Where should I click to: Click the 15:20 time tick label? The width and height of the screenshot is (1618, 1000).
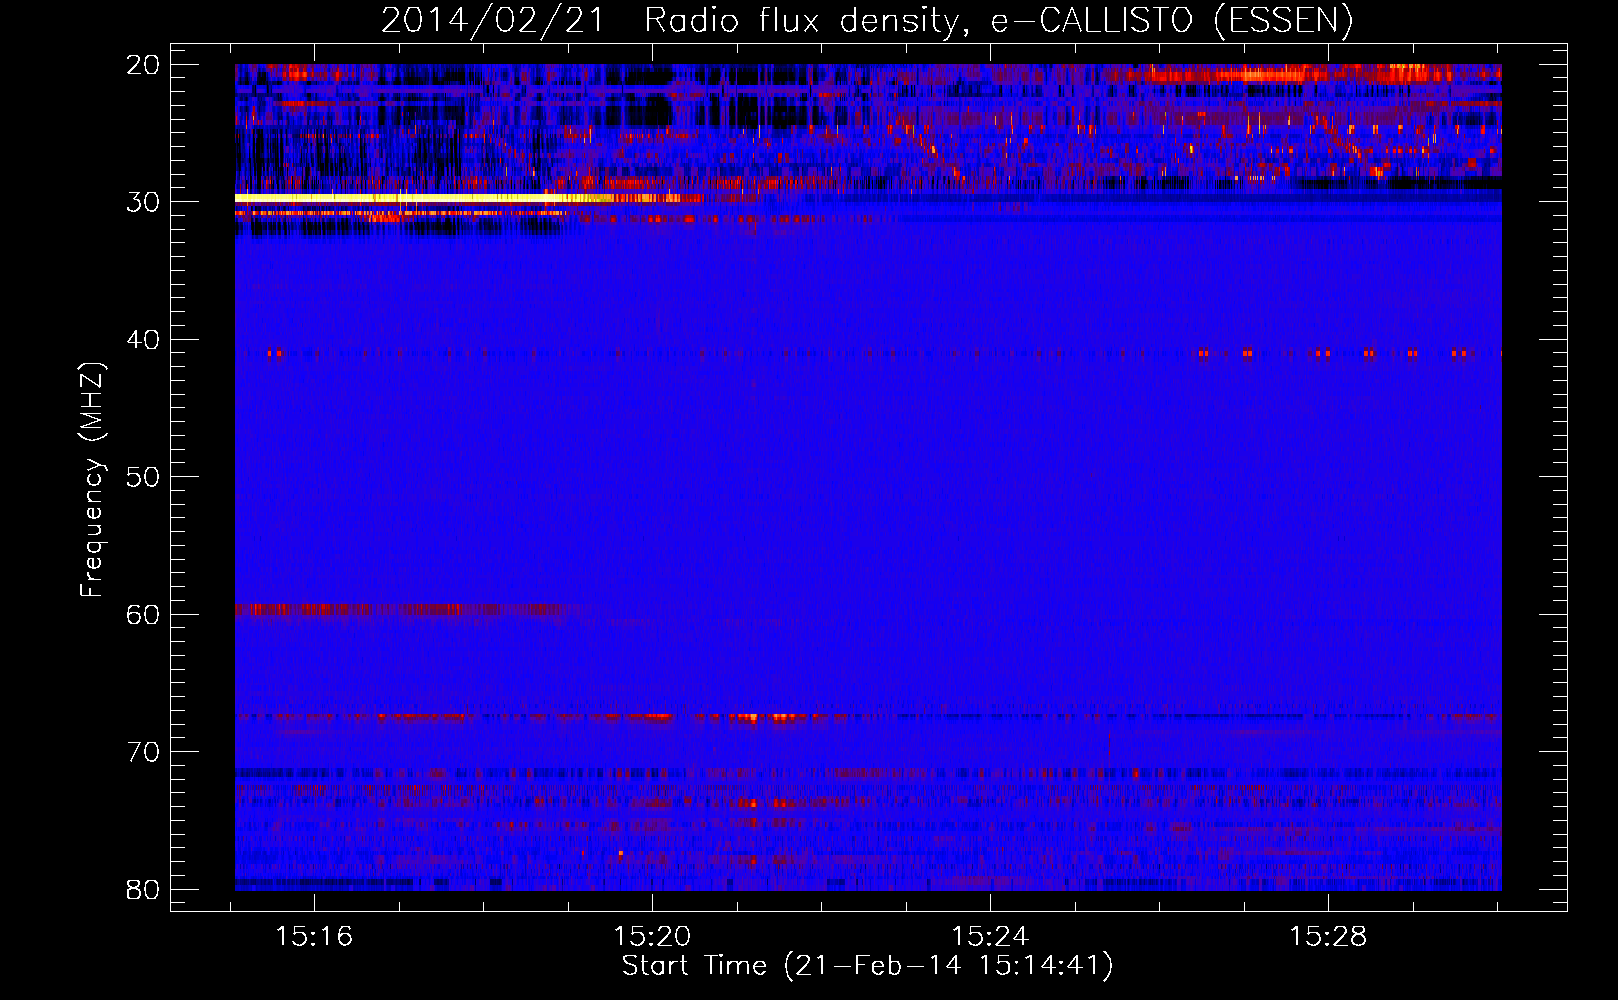tap(653, 937)
